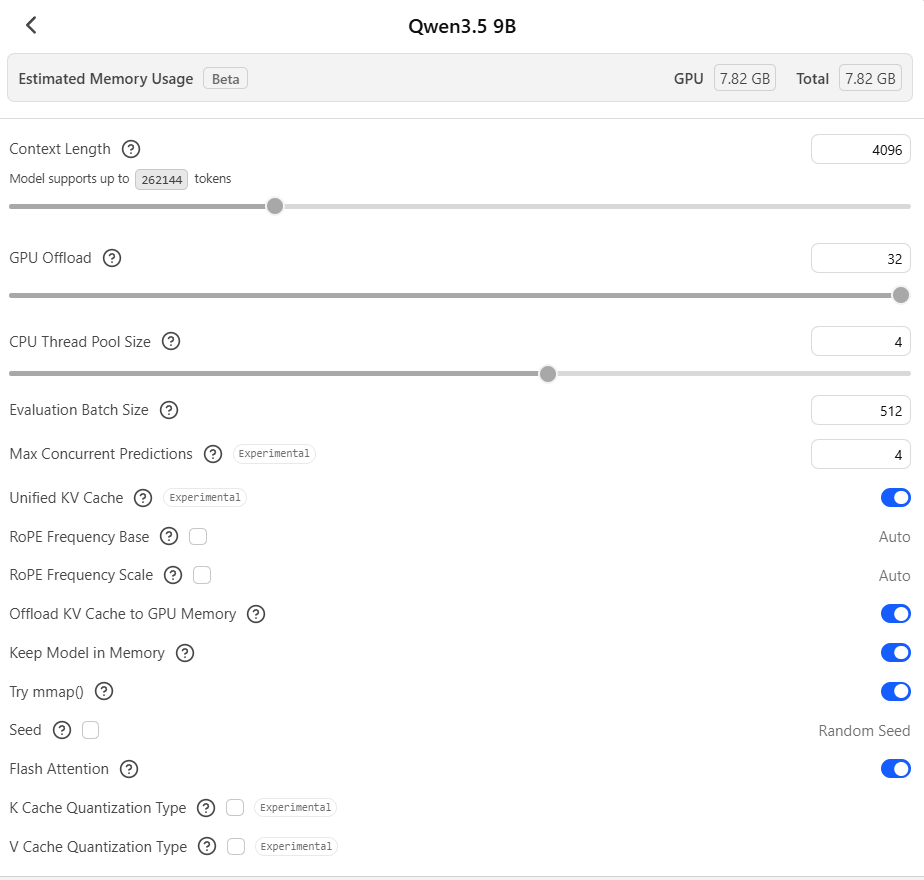Open the Offload KV Cache help icon
The width and height of the screenshot is (924, 880).
tap(255, 614)
